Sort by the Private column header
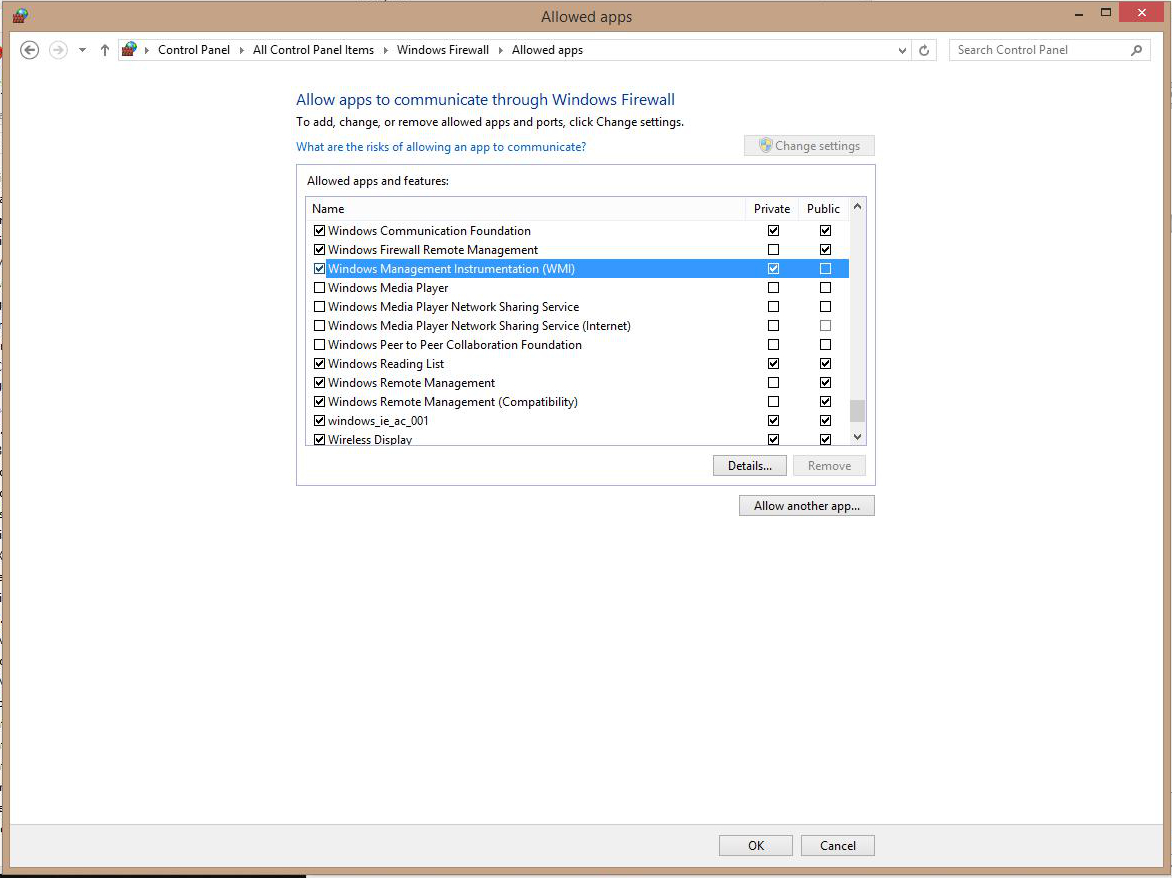 point(771,208)
